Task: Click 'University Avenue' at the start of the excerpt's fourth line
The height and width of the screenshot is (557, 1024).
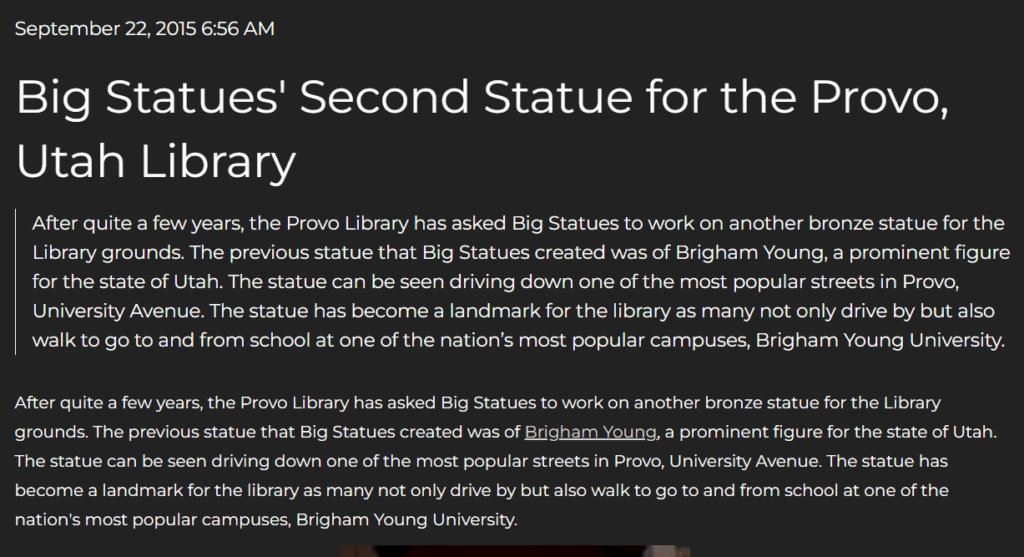Action: pos(118,311)
